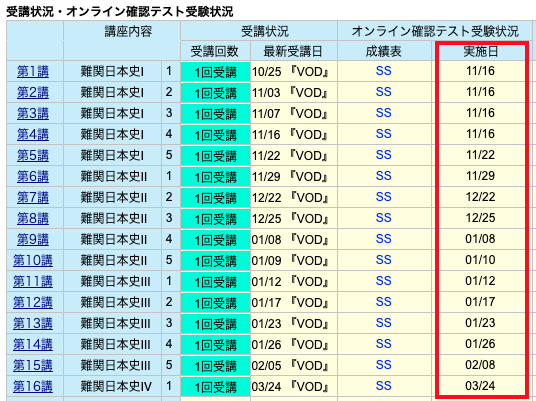Open the 第11講 lecture link
Image resolution: width=536 pixels, height=401 pixels.
tap(33, 281)
